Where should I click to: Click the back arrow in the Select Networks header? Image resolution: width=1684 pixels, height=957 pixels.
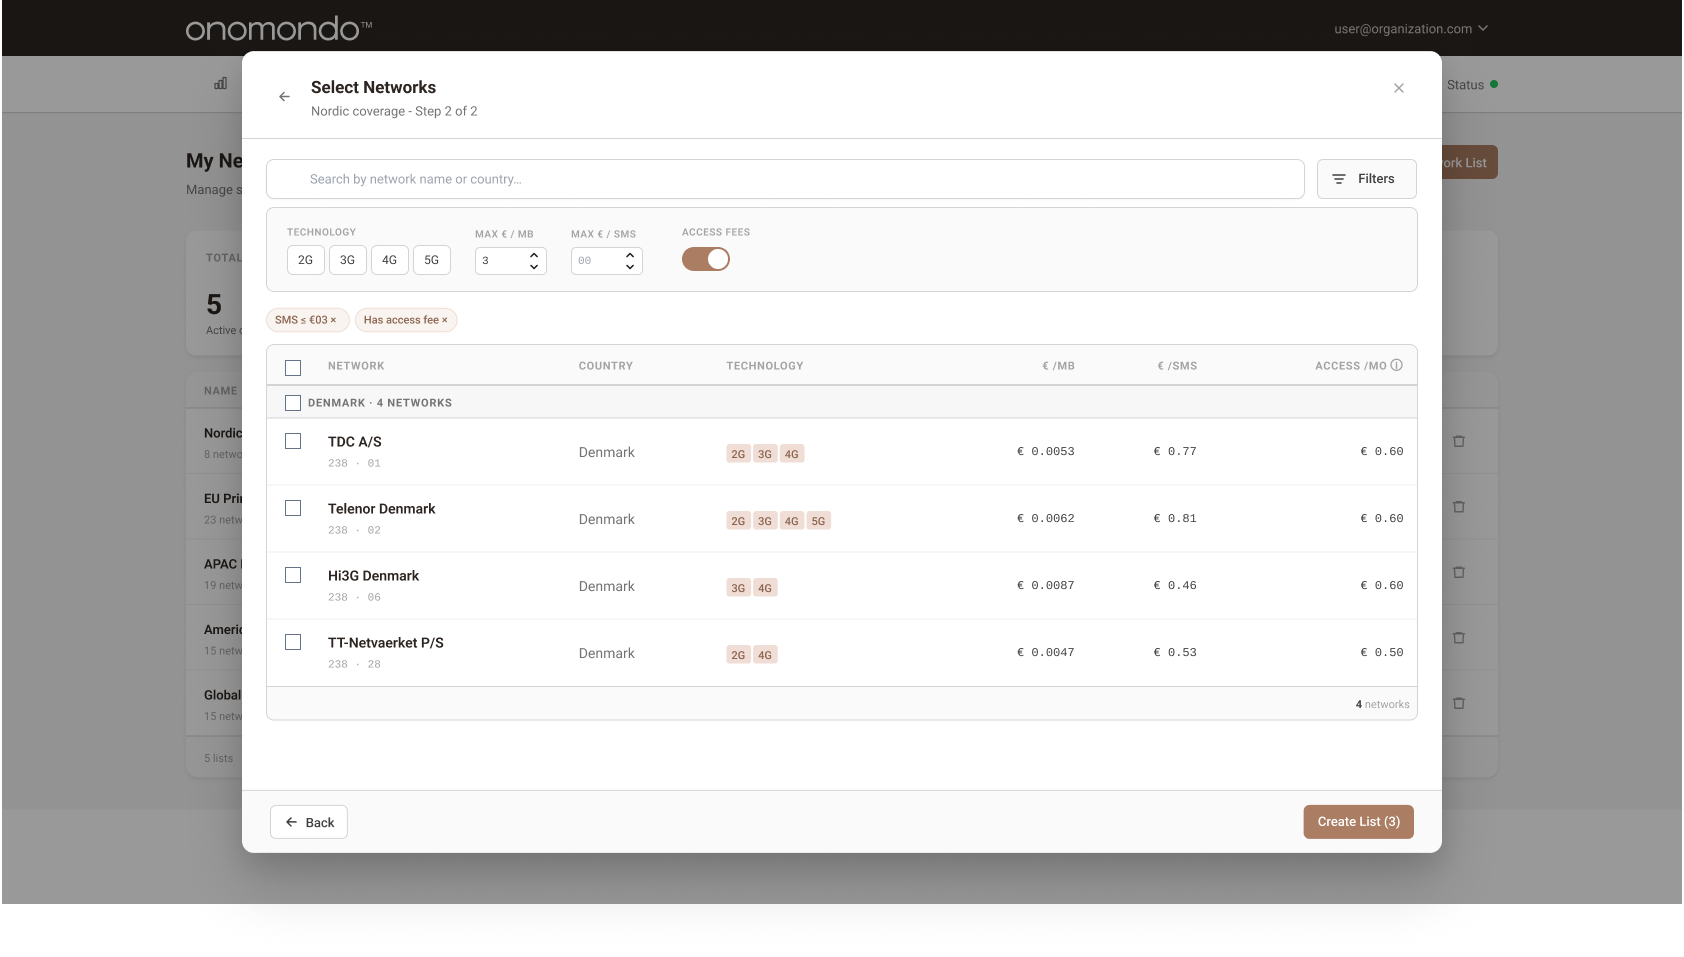point(284,96)
